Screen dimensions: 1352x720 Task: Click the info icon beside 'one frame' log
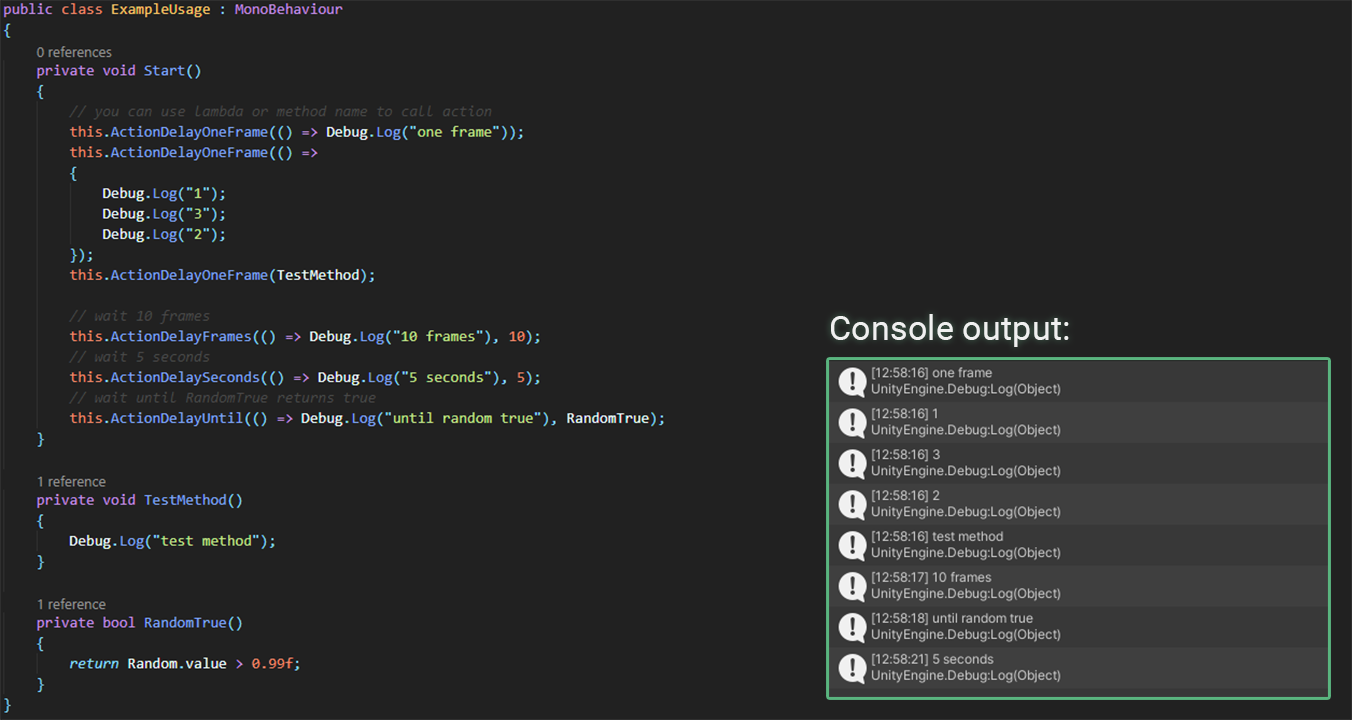click(852, 382)
